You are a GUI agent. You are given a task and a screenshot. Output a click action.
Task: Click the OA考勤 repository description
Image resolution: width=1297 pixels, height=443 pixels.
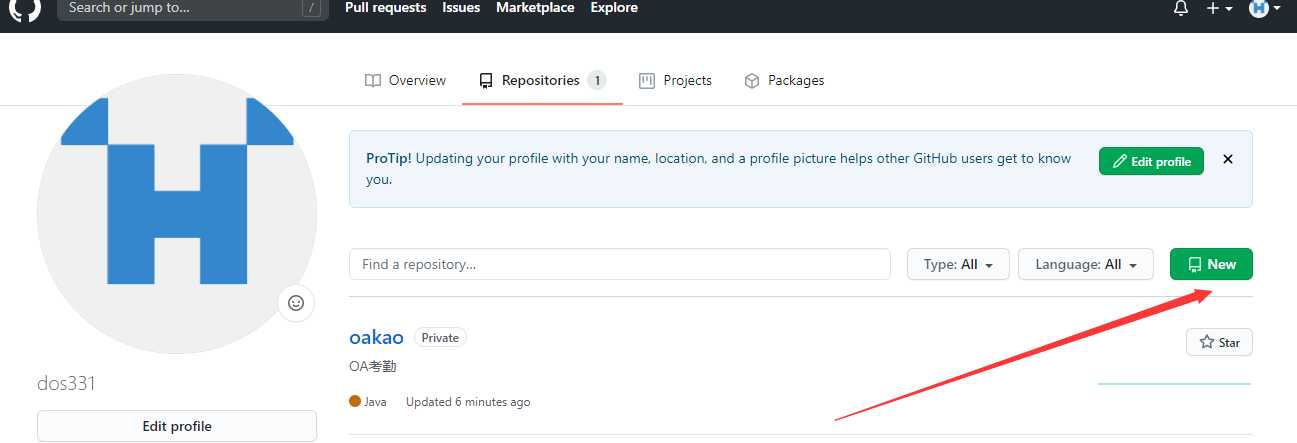[373, 367]
